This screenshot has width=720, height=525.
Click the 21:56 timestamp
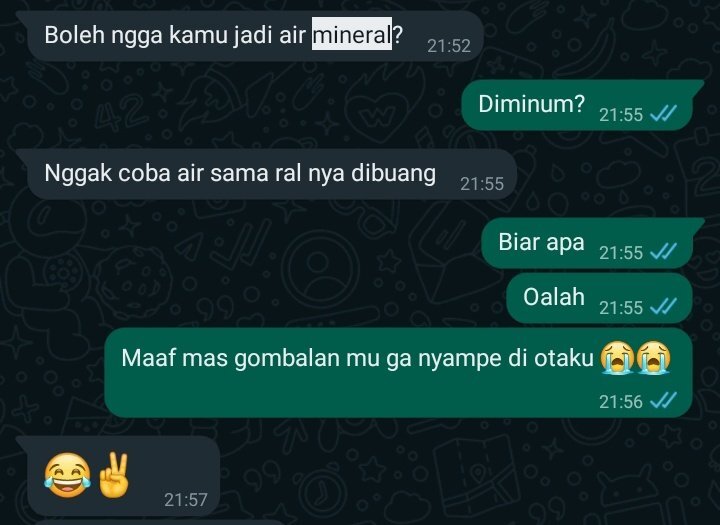tap(621, 402)
